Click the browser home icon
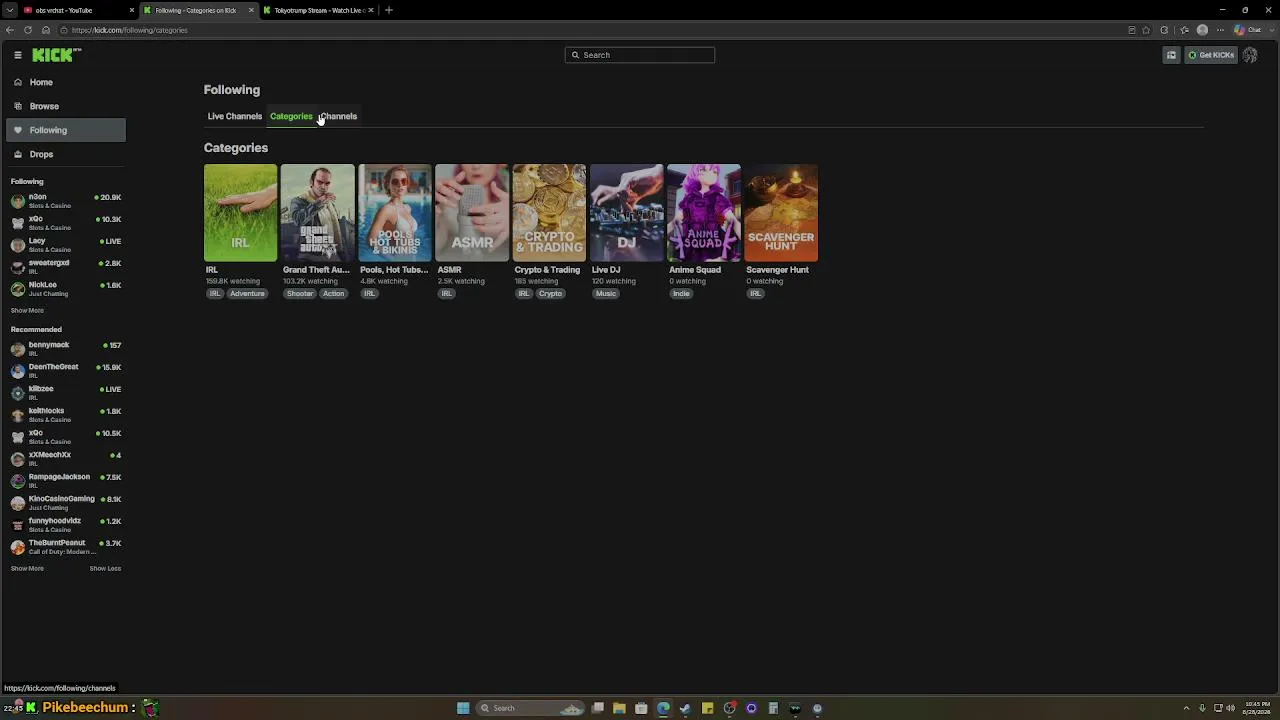 [46, 30]
